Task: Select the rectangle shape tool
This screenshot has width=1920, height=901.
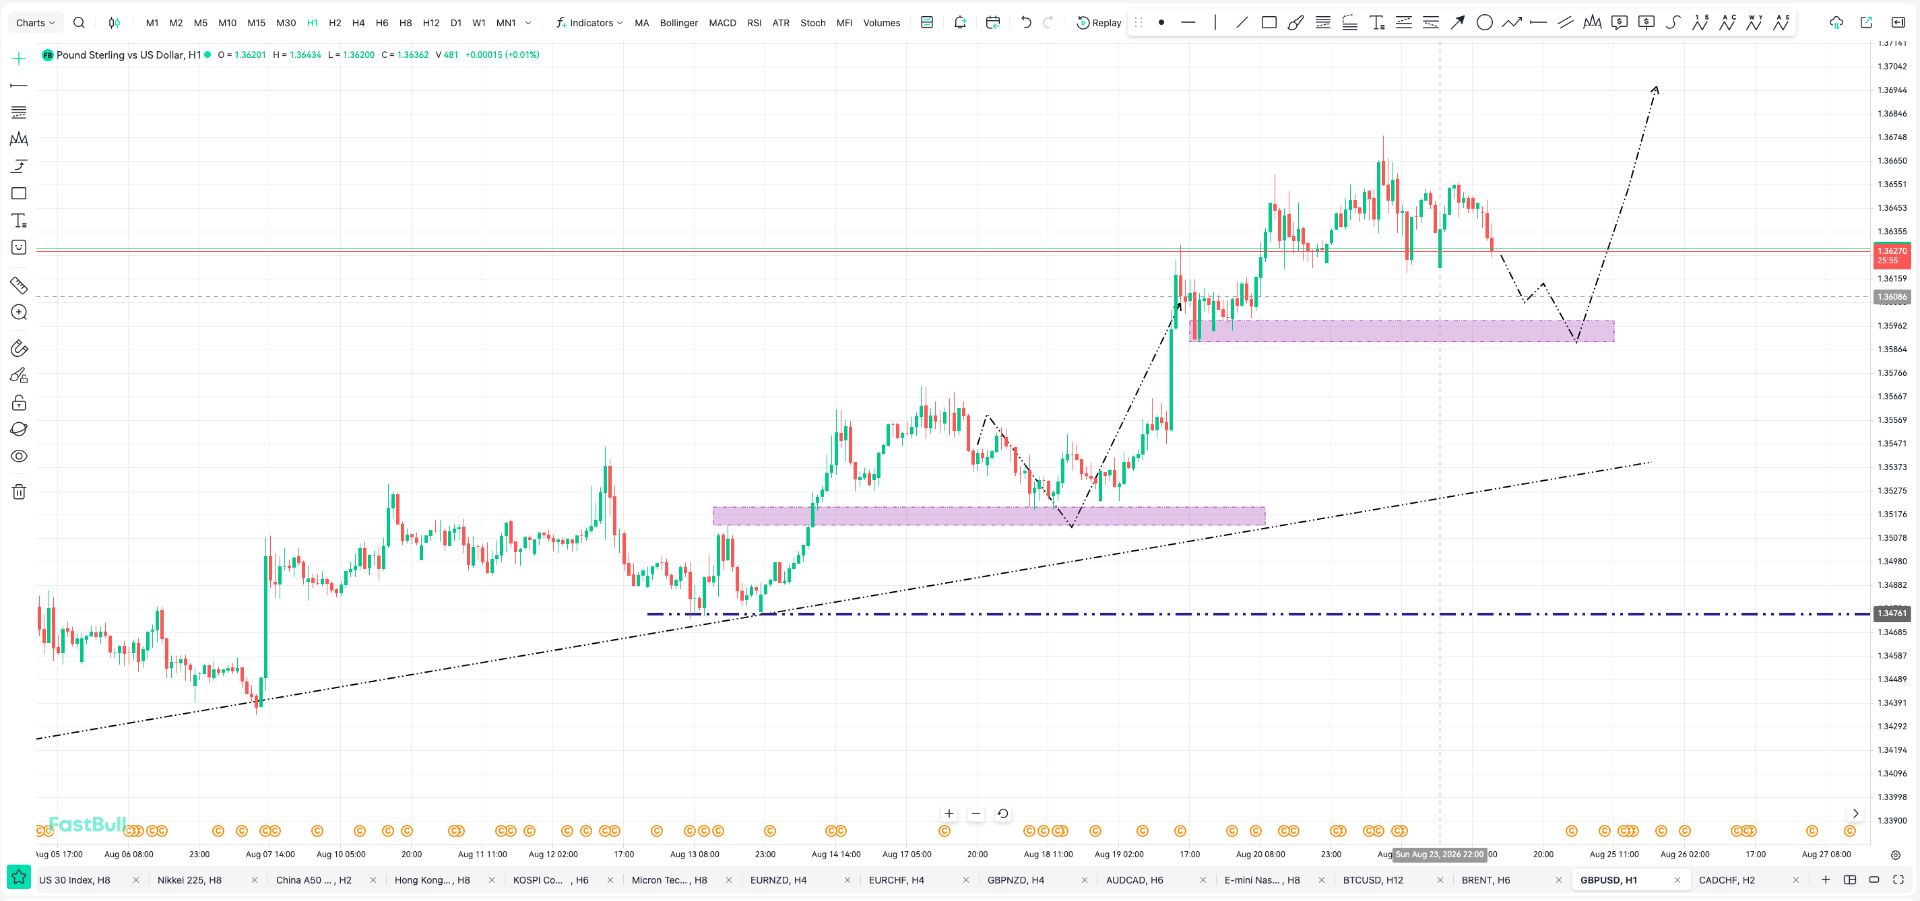Action: pos(1269,22)
